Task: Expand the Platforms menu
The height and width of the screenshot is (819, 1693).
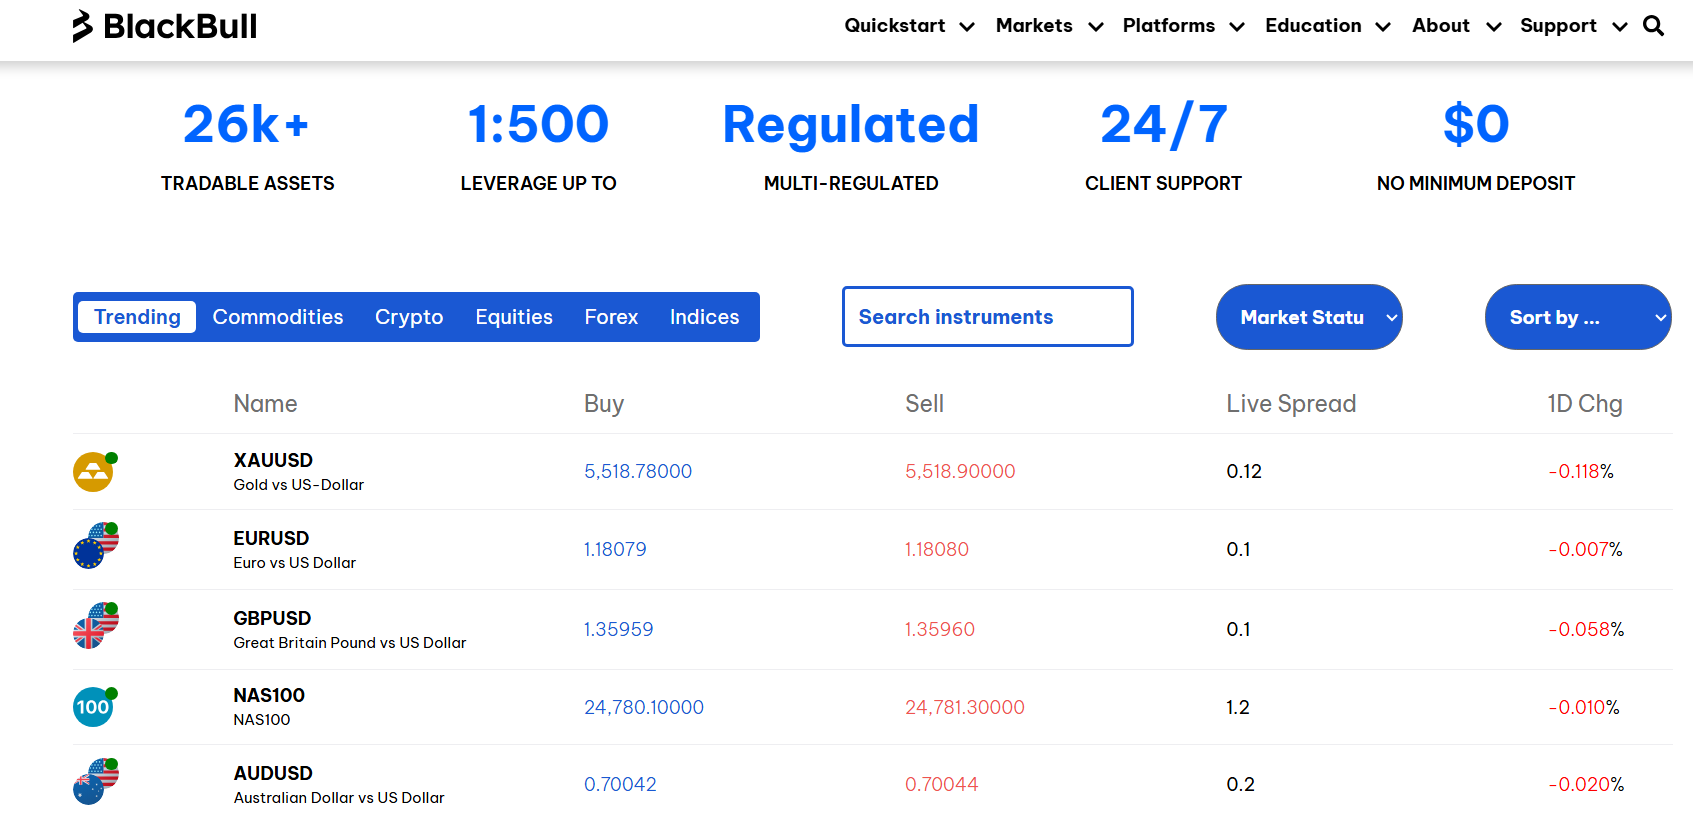Action: tap(1183, 26)
